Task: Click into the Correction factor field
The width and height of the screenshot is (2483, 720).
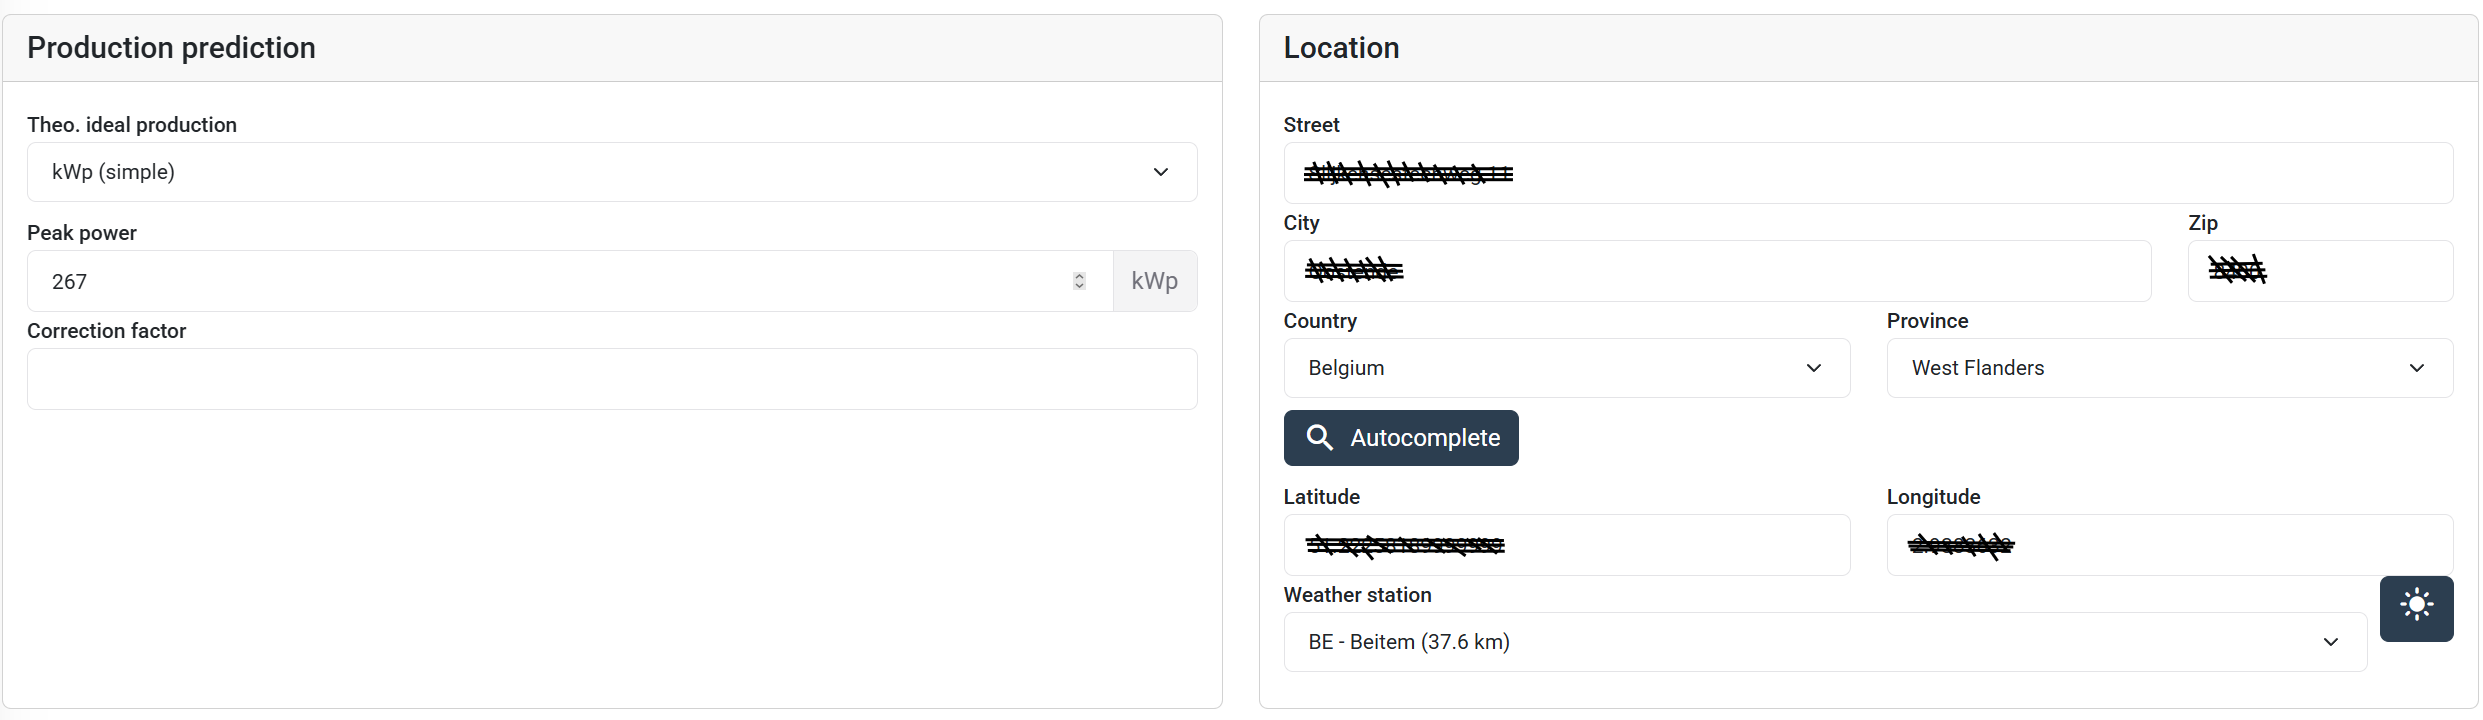Action: pos(611,379)
